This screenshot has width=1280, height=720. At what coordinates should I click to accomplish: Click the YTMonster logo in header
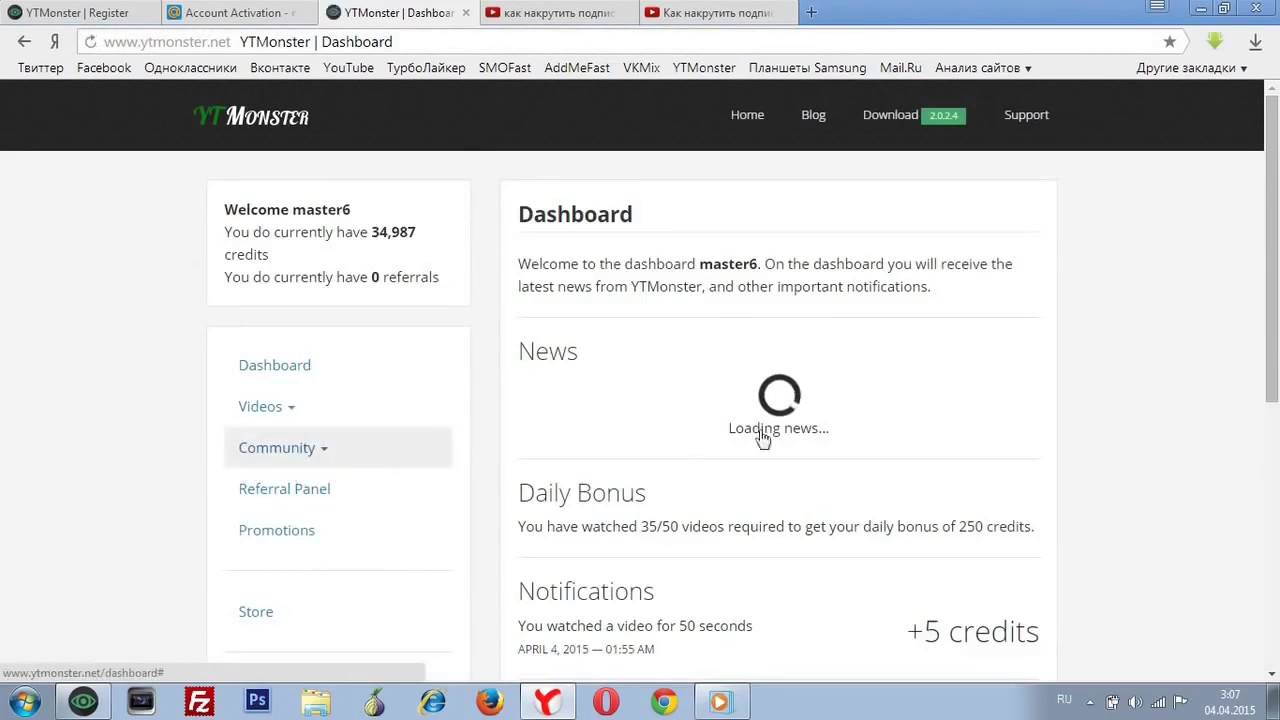coord(251,116)
